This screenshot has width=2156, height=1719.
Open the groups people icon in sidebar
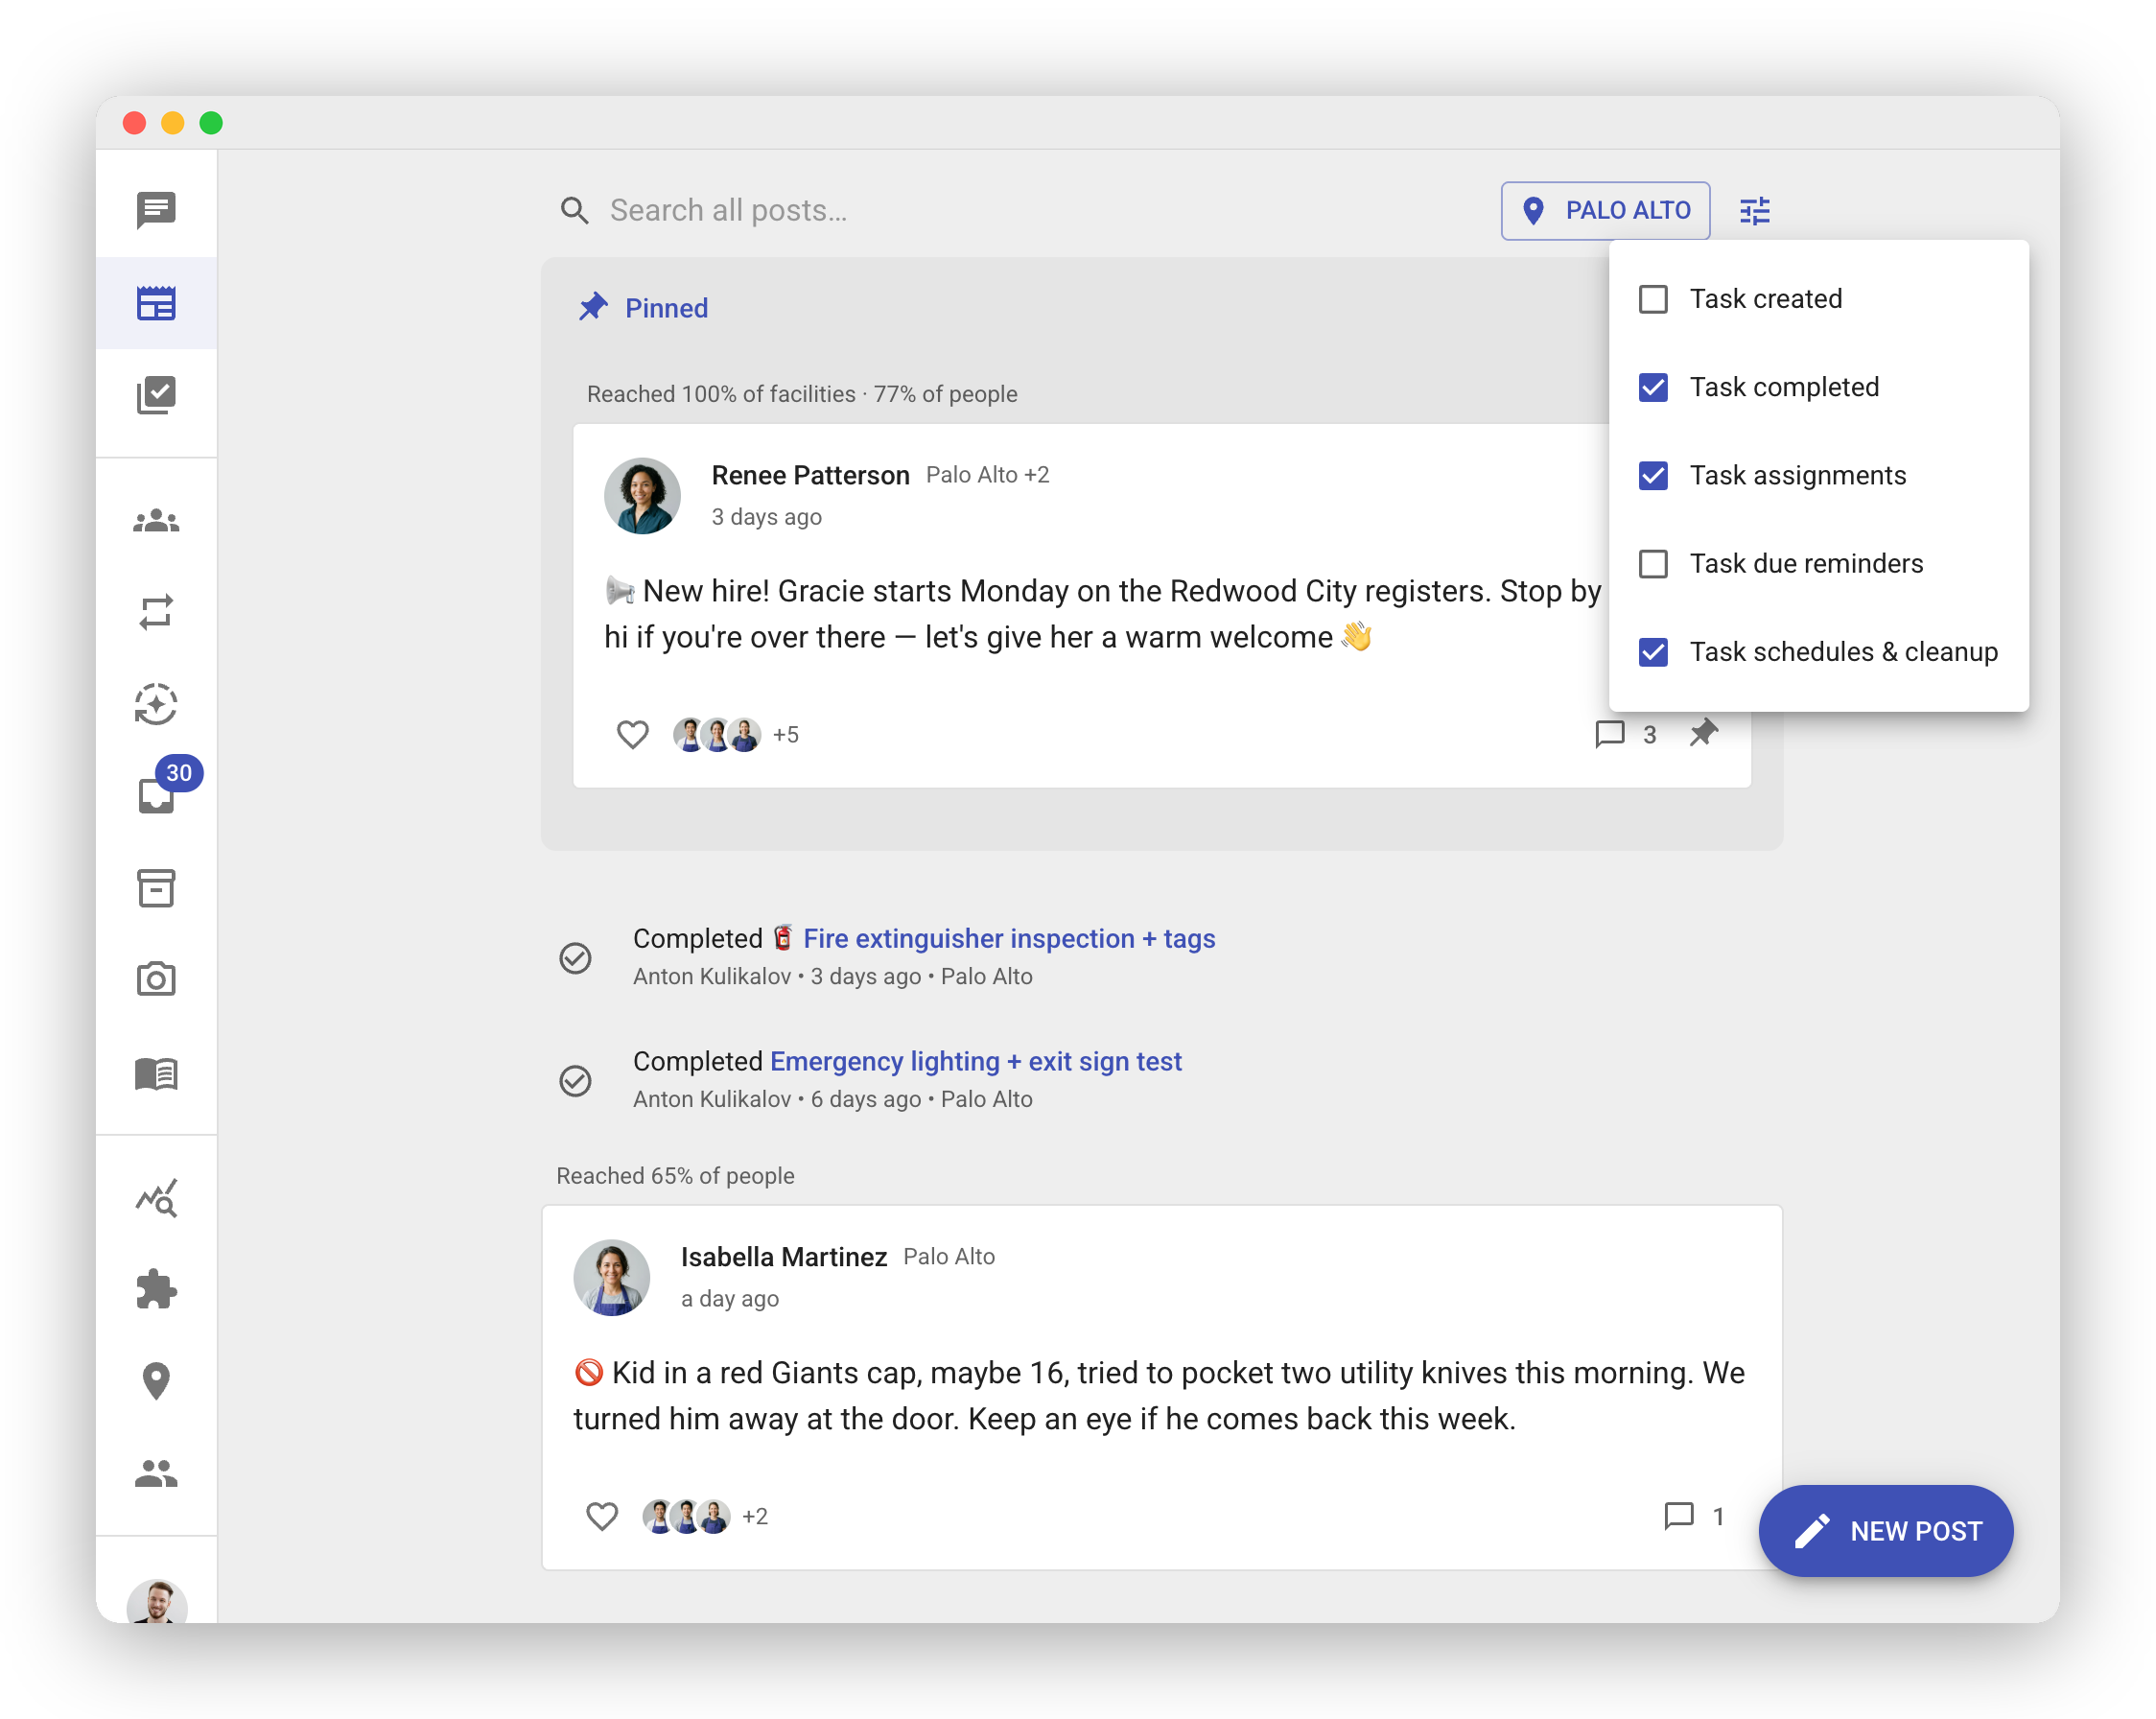coord(156,521)
